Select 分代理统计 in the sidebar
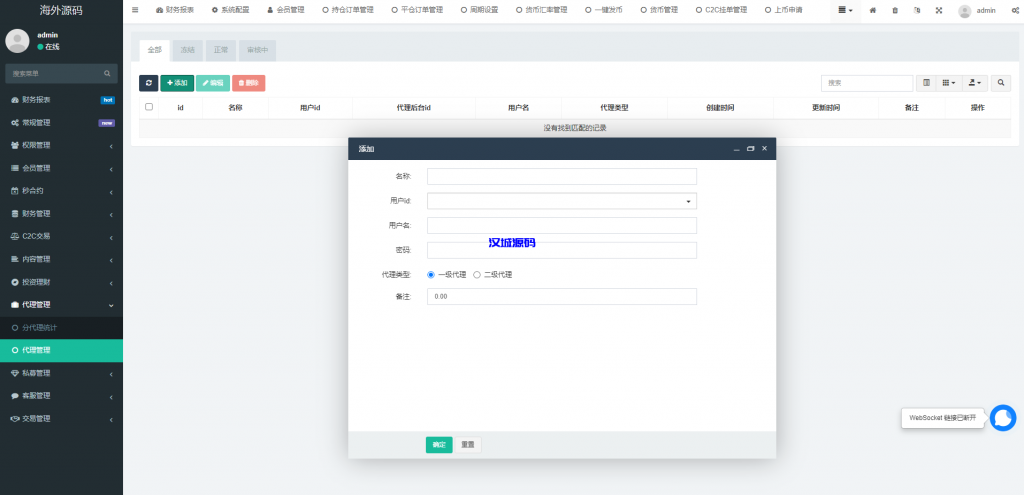 click(61, 327)
